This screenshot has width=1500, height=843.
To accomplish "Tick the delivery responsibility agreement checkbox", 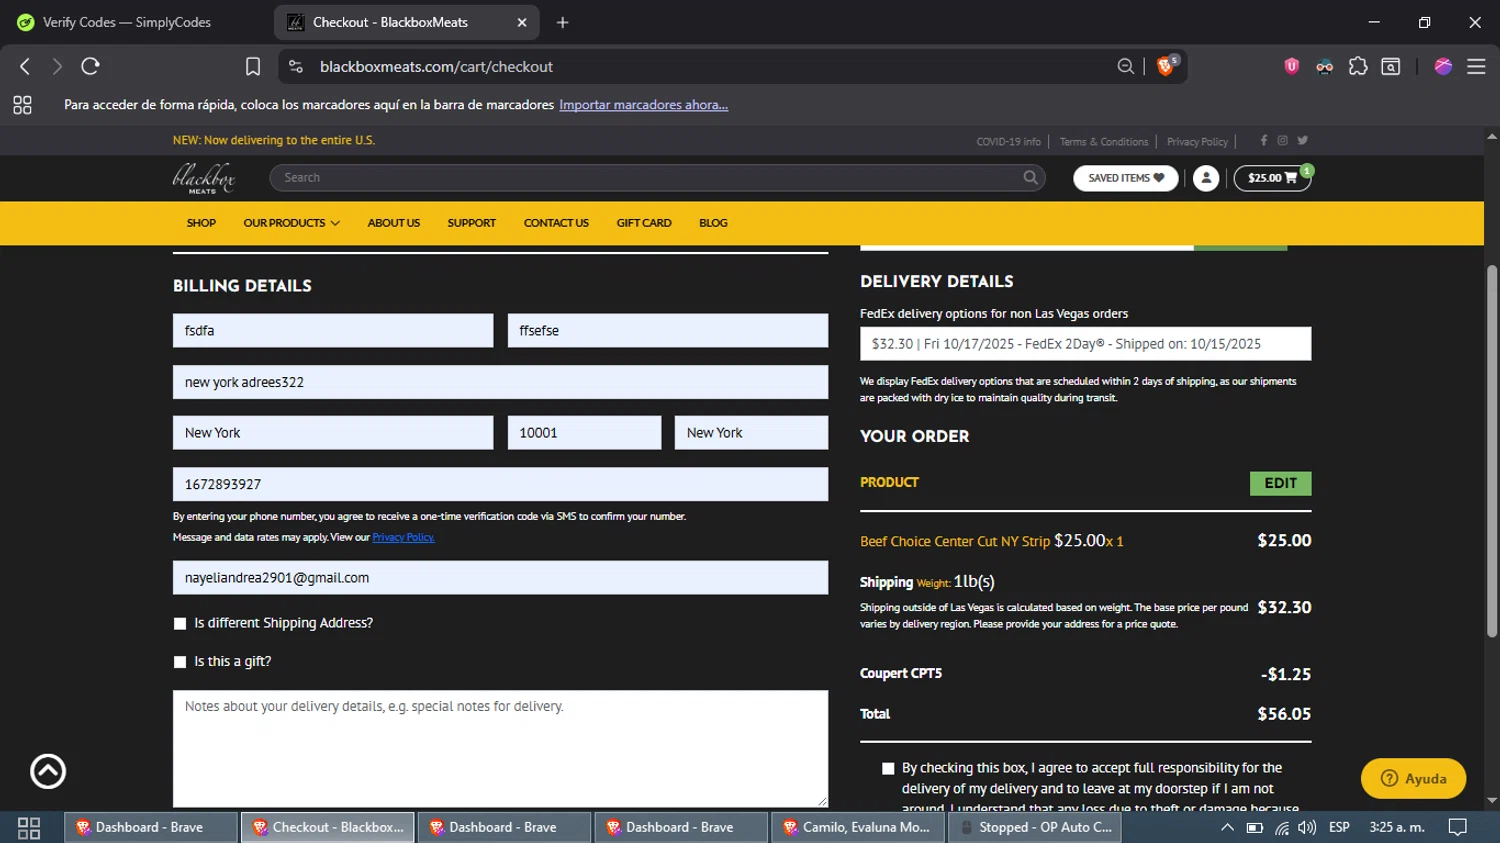I will 888,769.
